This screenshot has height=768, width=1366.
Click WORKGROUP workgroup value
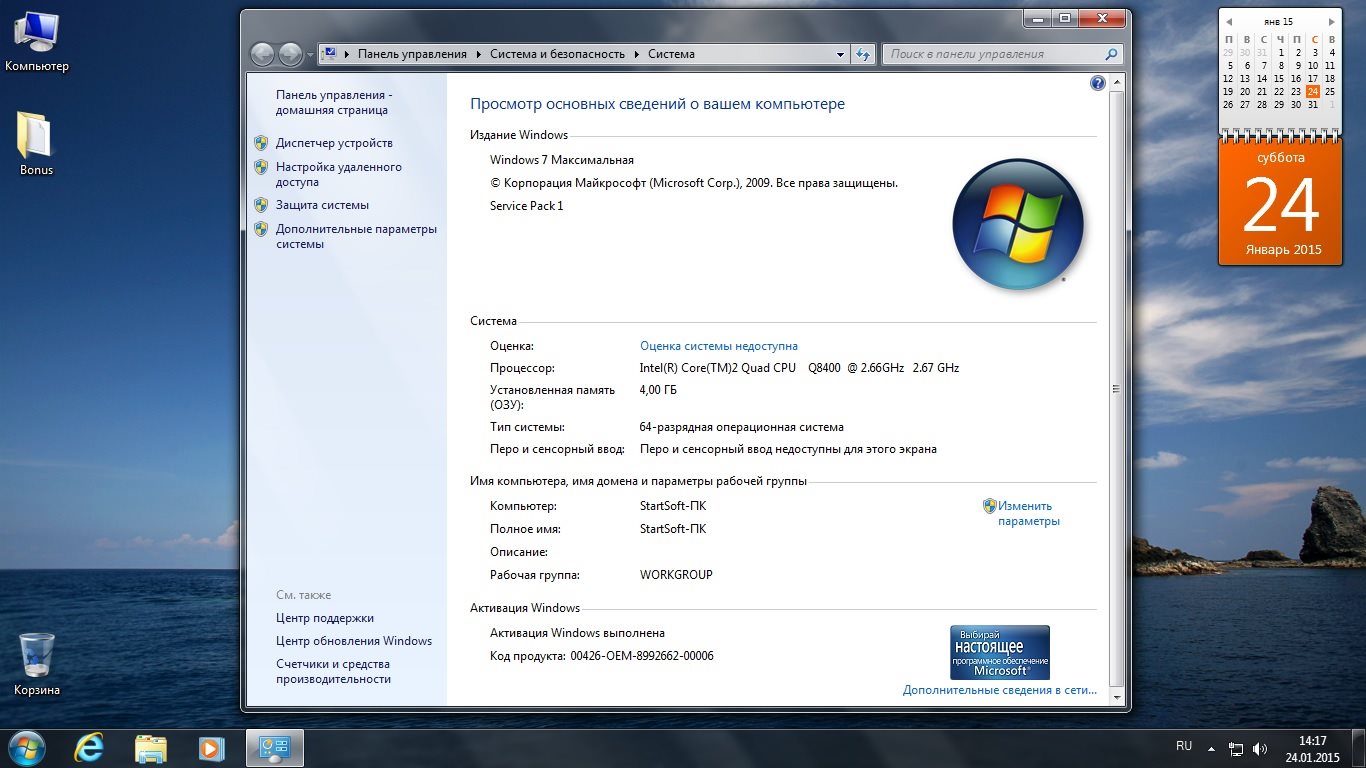(x=676, y=575)
